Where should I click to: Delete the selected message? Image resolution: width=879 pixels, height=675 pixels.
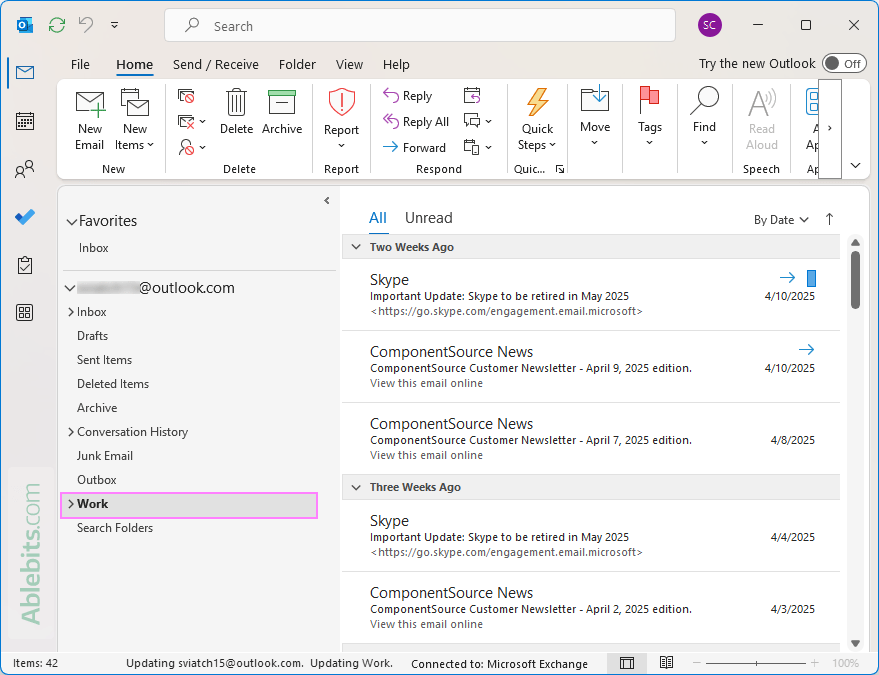236,112
